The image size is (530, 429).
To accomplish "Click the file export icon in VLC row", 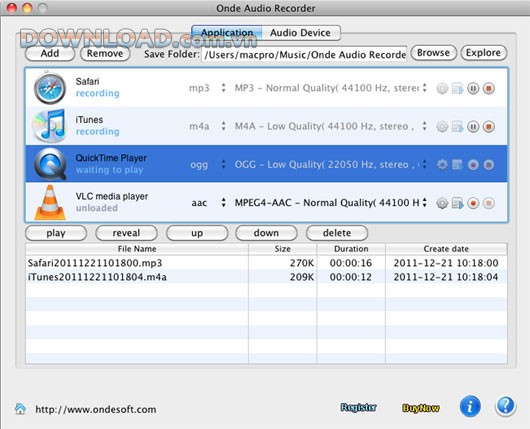I will [x=457, y=203].
